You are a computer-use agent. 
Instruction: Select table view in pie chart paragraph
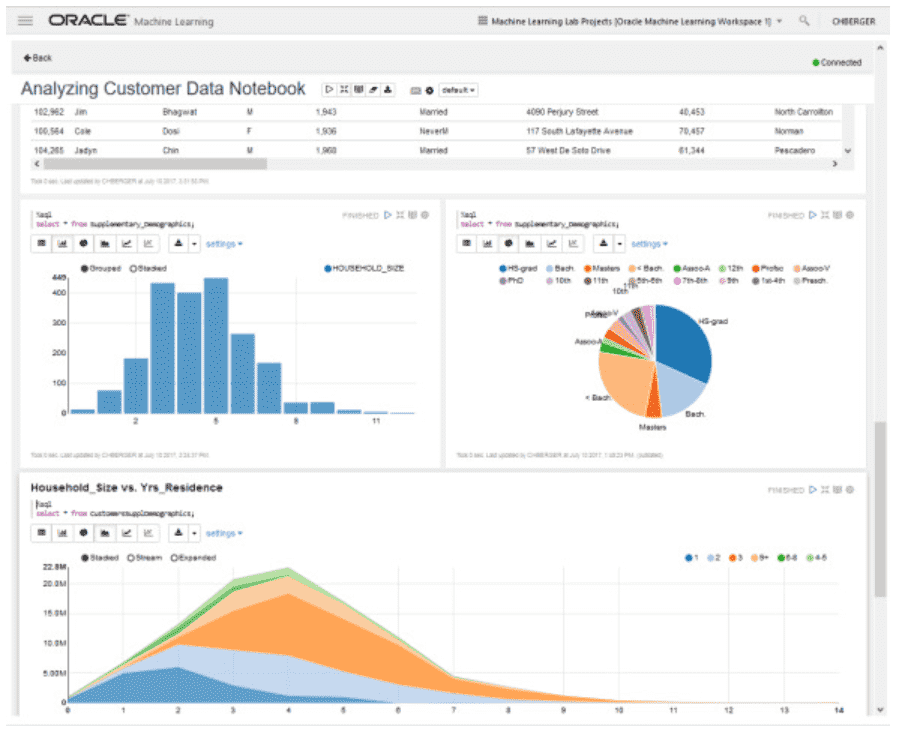[x=467, y=244]
